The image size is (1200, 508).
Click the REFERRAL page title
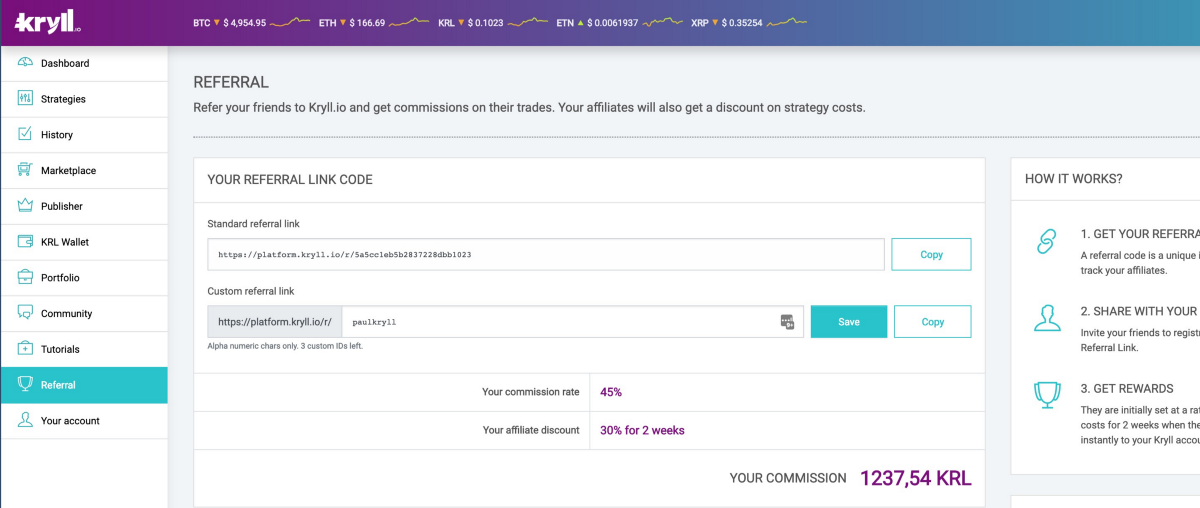(x=231, y=83)
